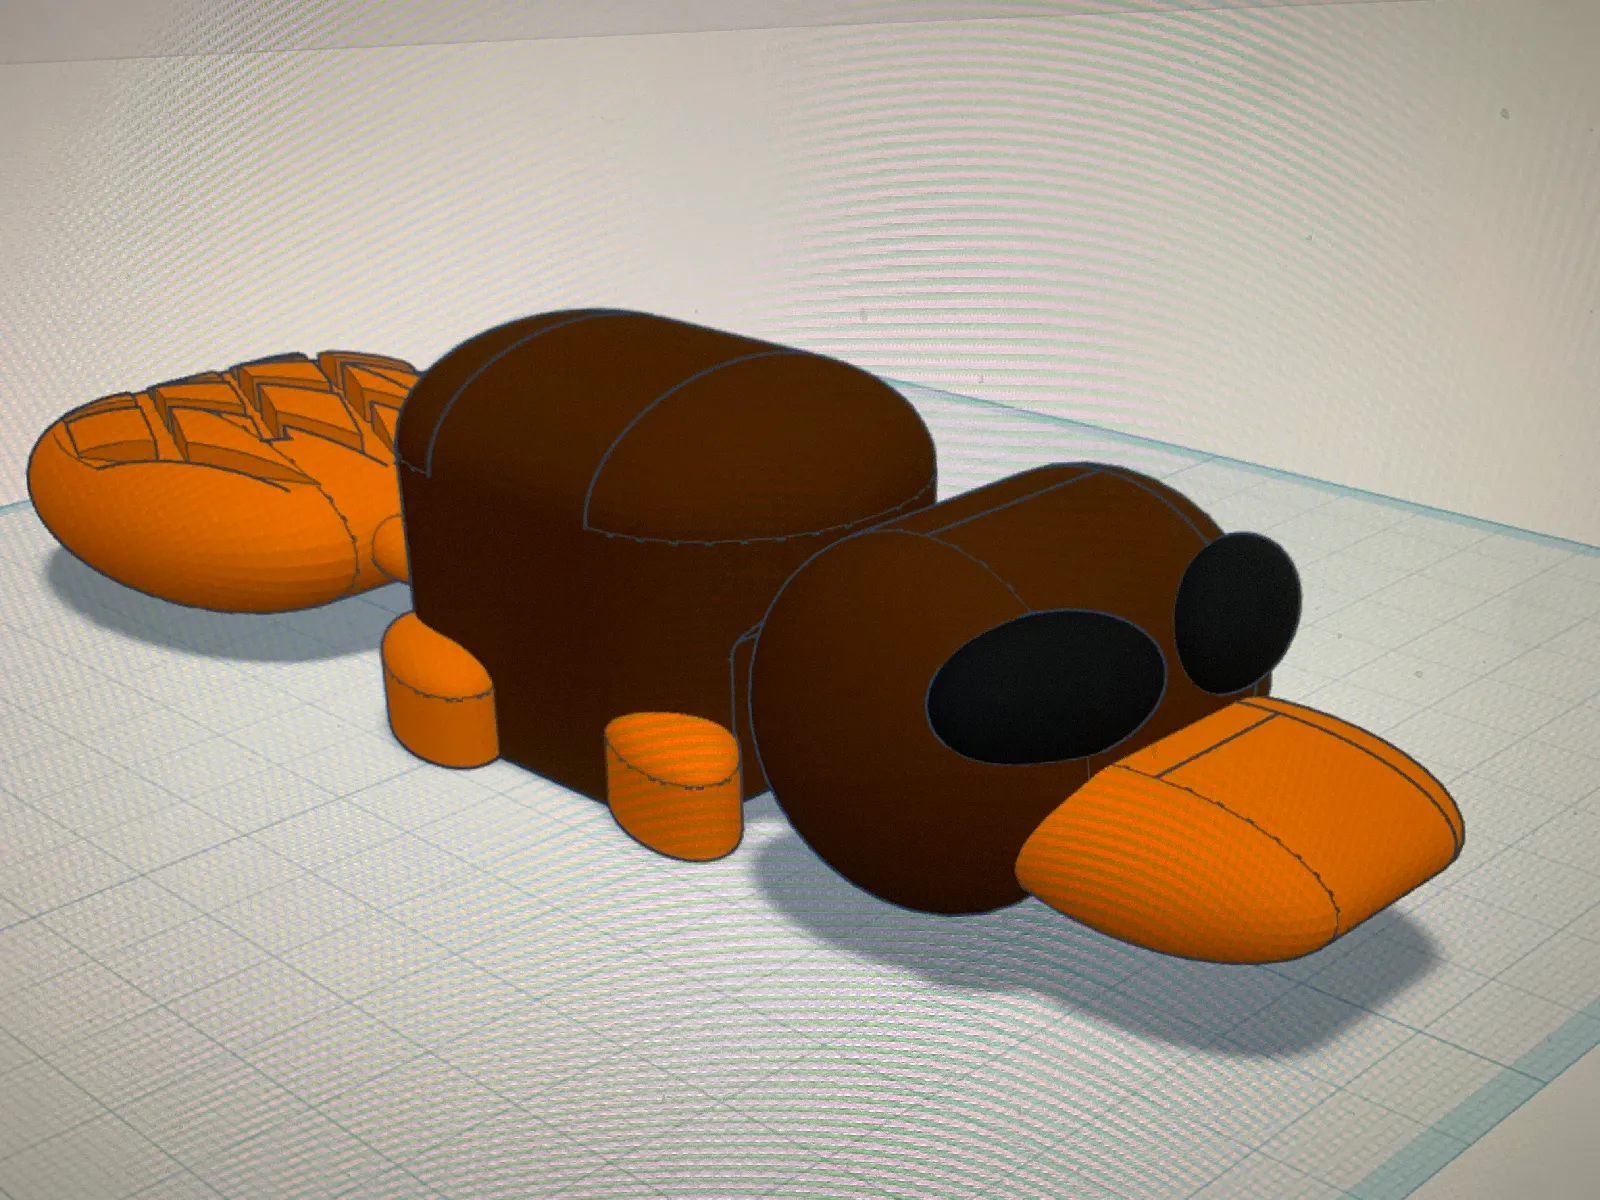Screen dimensions: 1600x1200
Task: Select the orange foot closest to the head
Action: (x=672, y=784)
